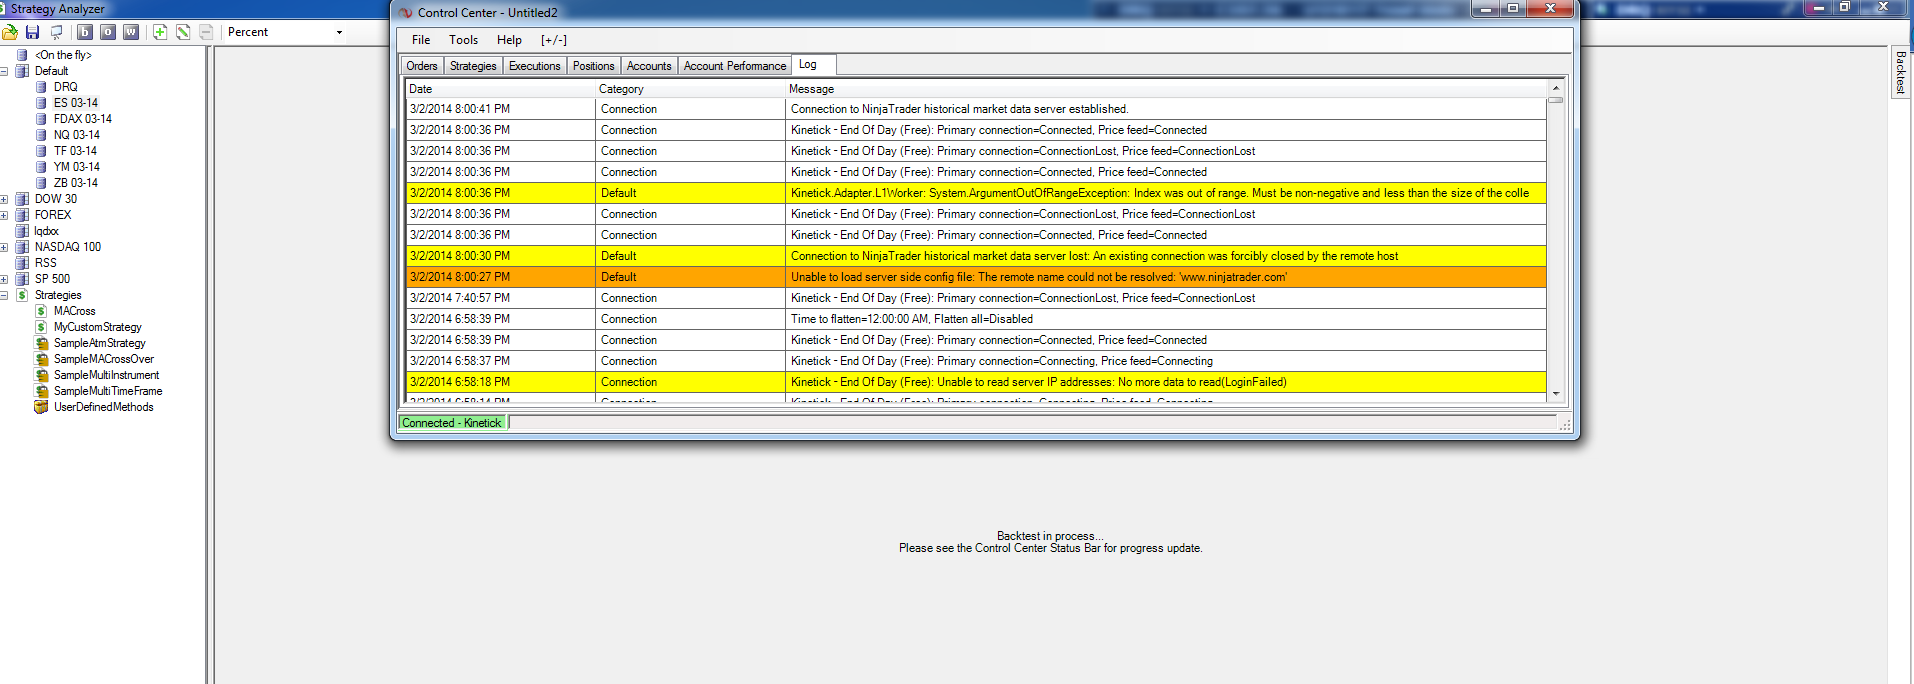Select the ES 03-14 instrument
1914x684 pixels.
point(76,103)
